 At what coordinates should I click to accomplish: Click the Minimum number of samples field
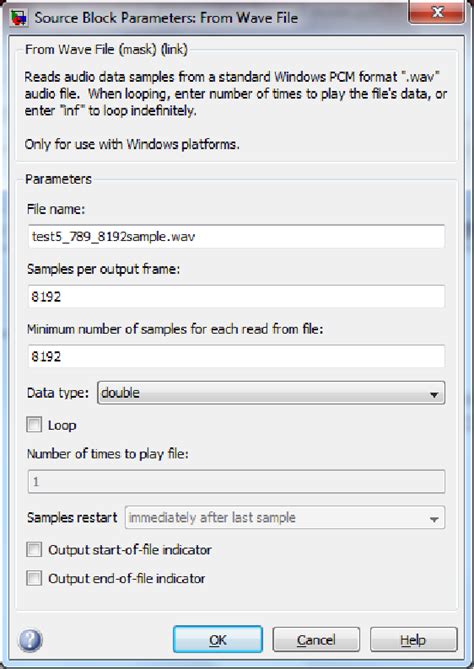point(236,356)
